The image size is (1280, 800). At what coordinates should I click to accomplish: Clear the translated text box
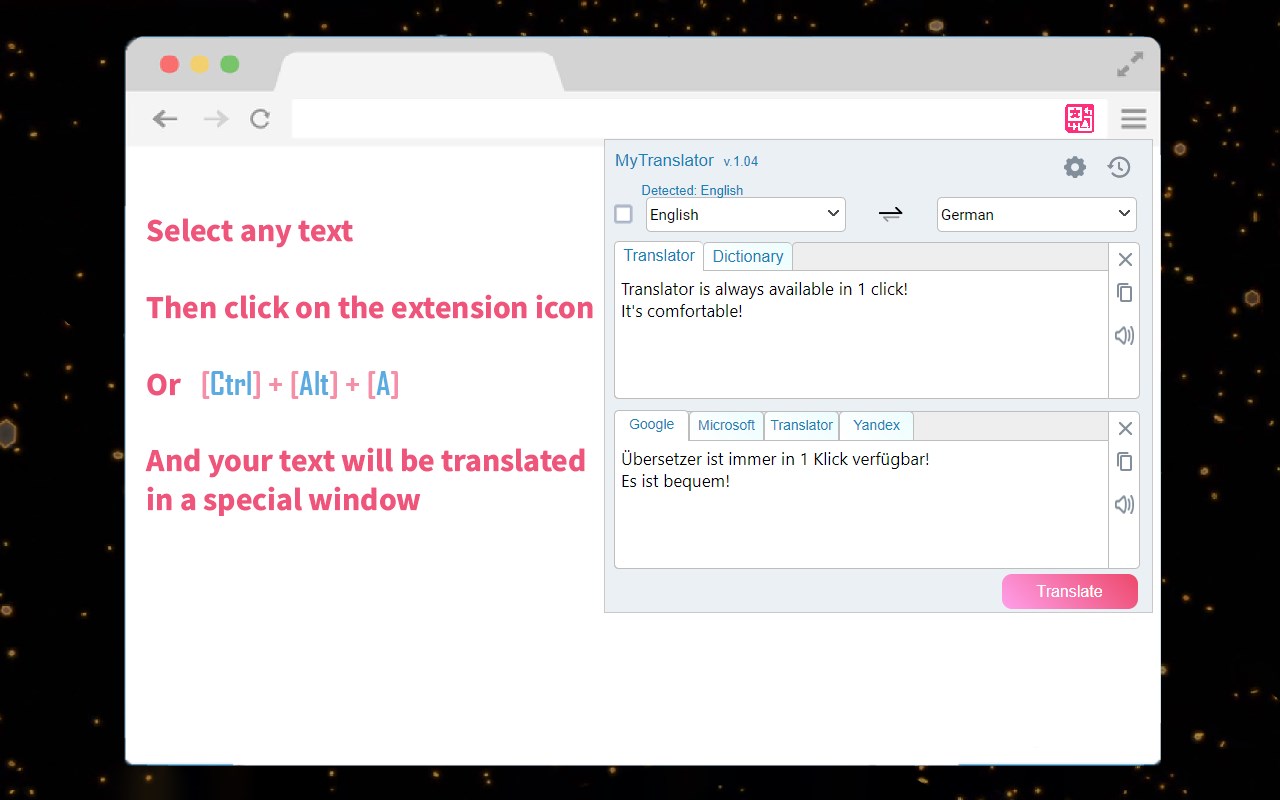[1125, 429]
